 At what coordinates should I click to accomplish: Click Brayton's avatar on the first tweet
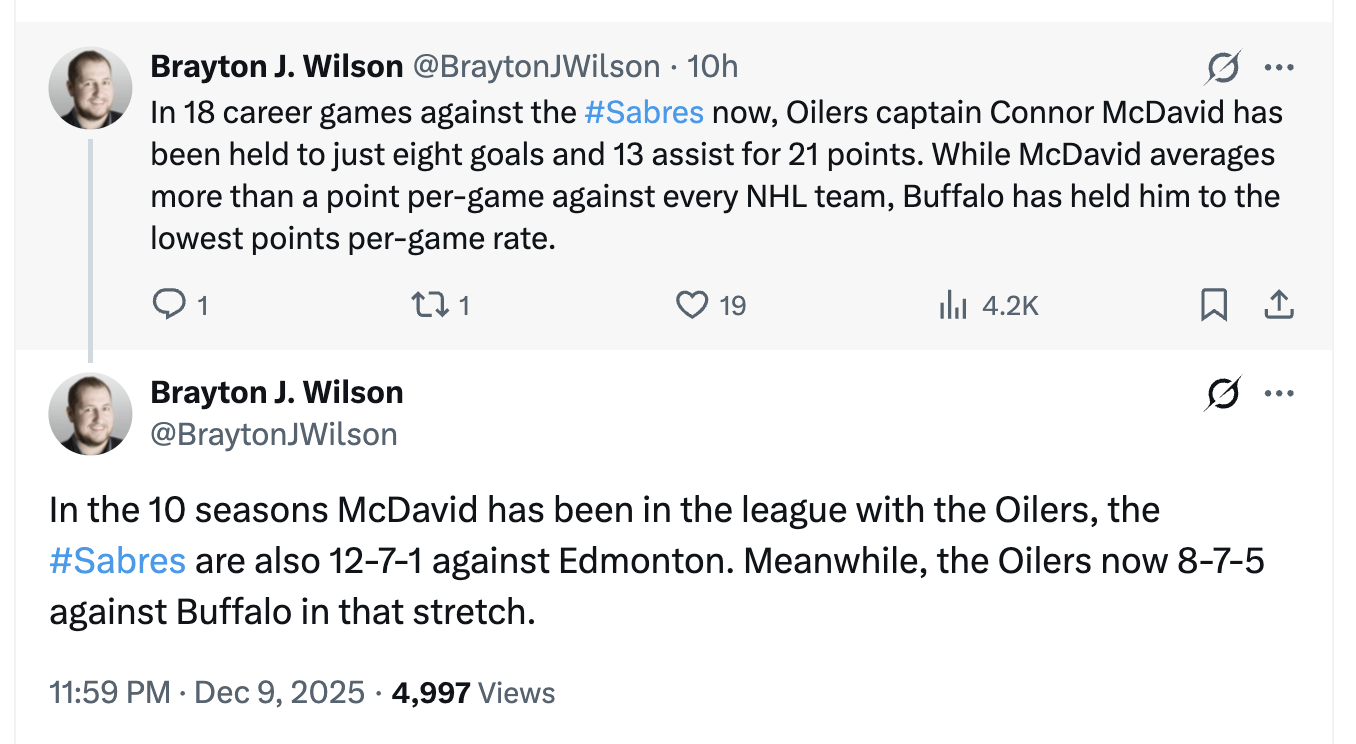(x=90, y=88)
